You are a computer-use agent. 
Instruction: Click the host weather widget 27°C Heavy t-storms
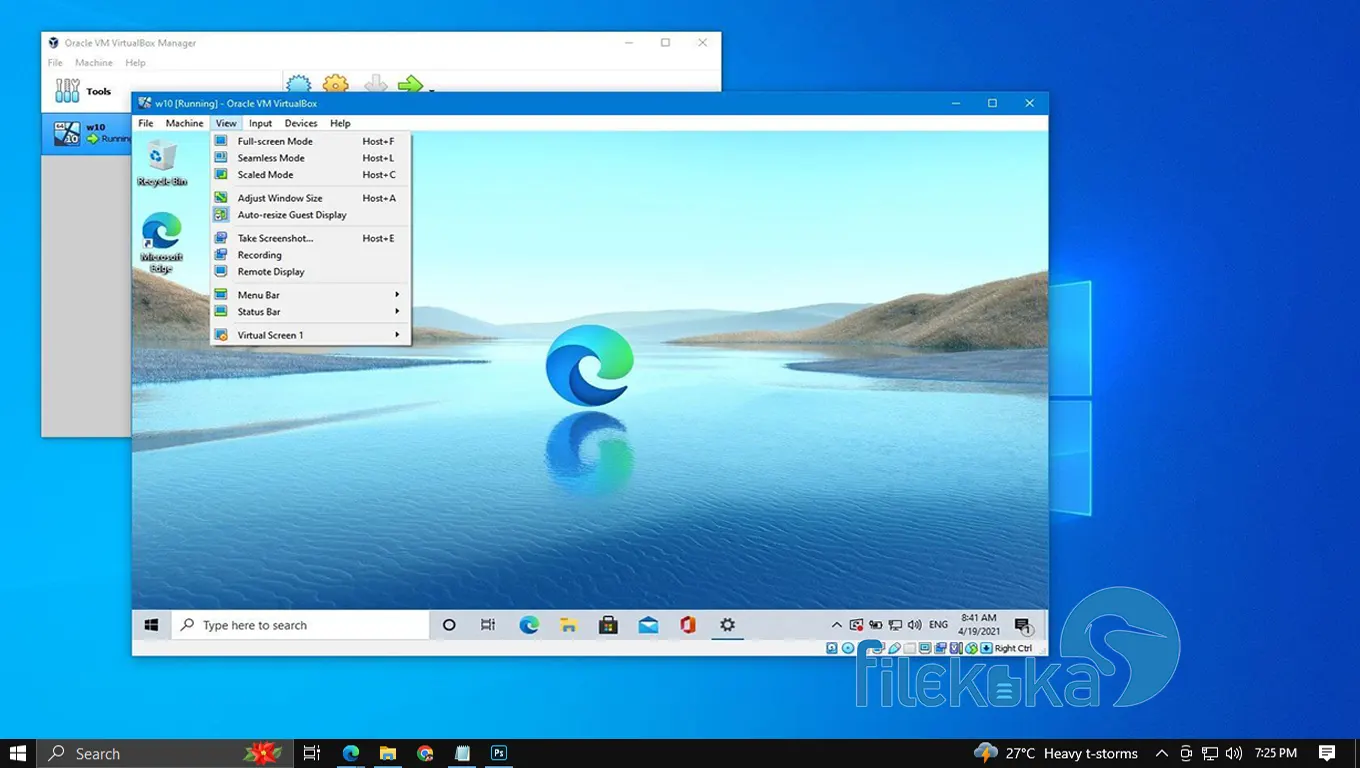[1056, 753]
